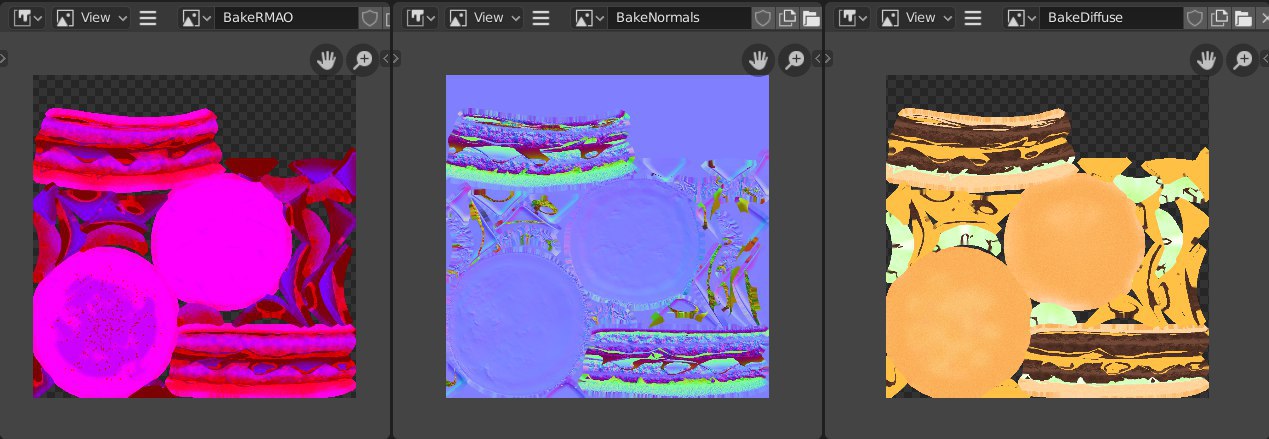Toggle fake user shield for BakeNormals
The image size is (1269, 439).
[763, 18]
